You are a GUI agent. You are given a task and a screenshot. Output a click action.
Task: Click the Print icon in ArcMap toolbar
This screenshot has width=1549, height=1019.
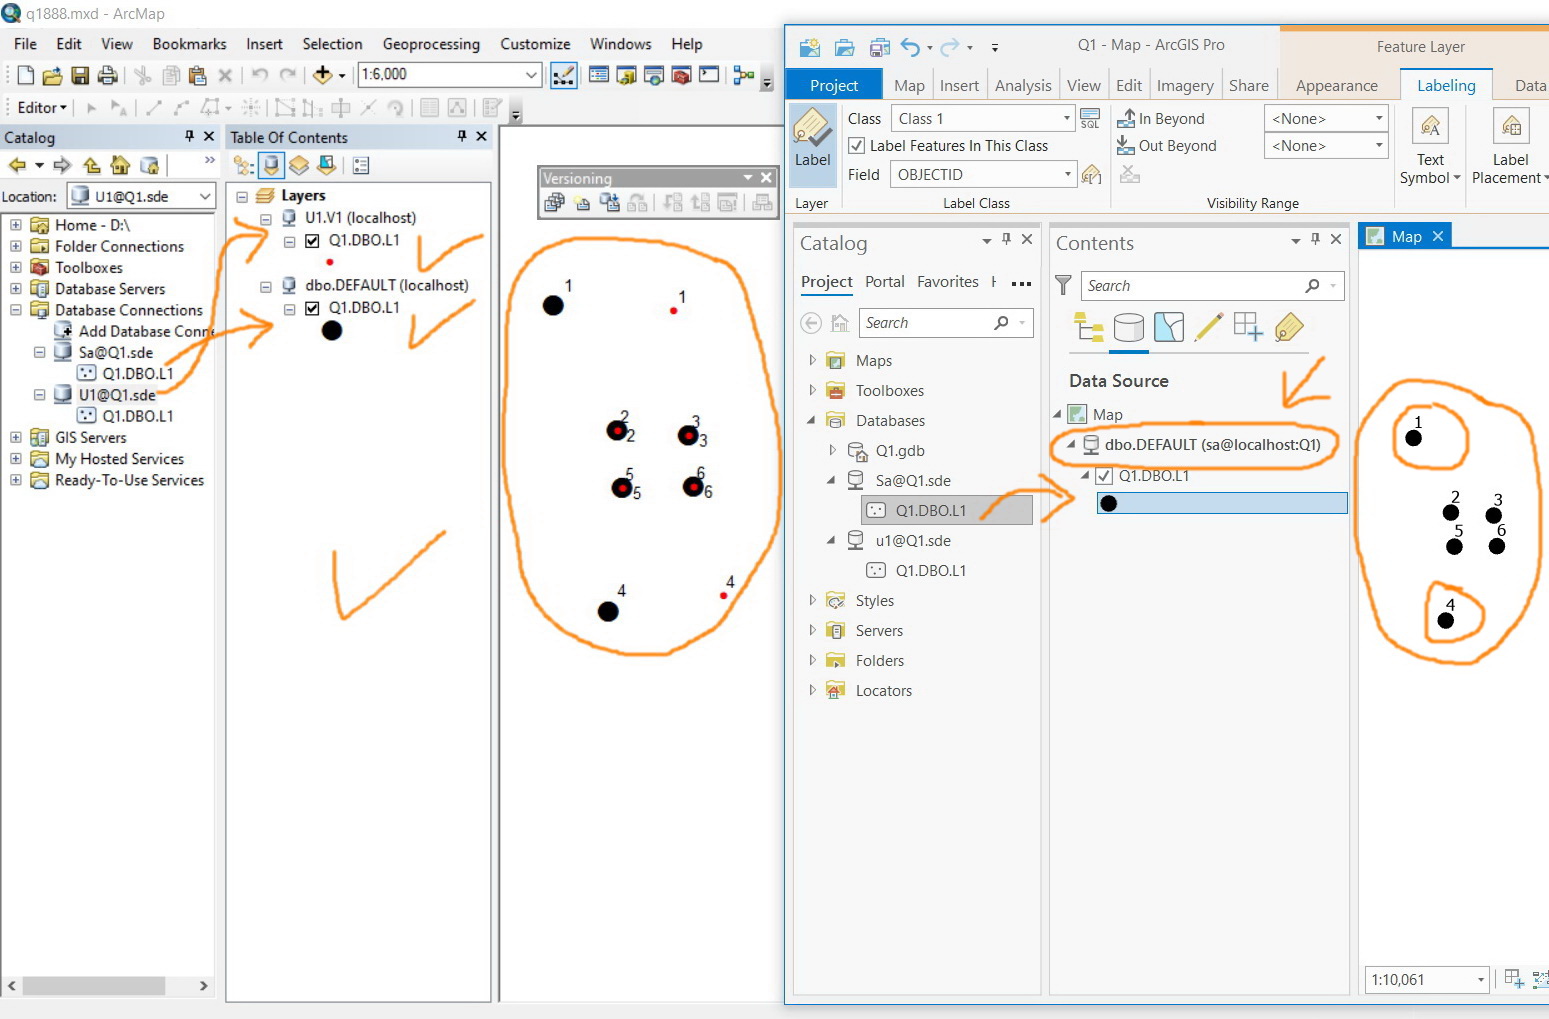pos(107,75)
